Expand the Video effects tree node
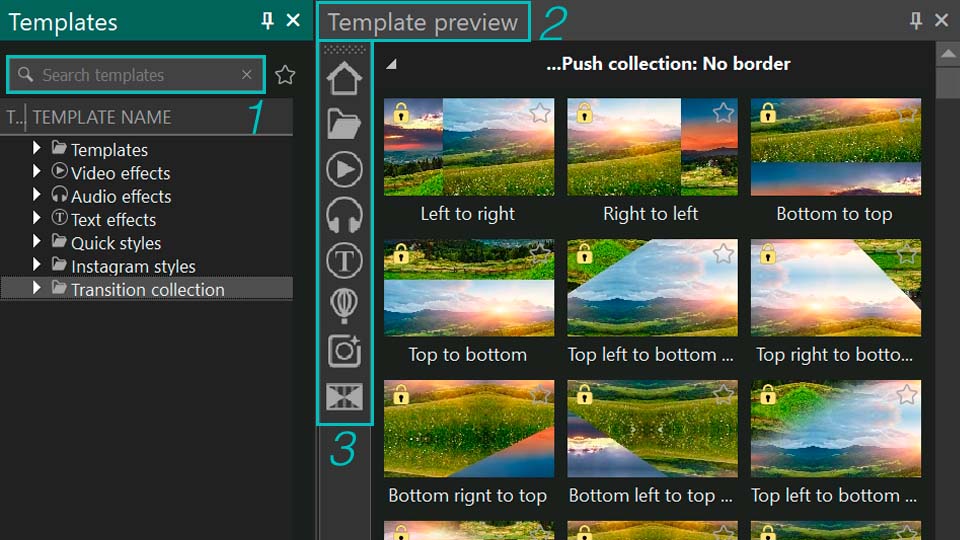 click(36, 171)
